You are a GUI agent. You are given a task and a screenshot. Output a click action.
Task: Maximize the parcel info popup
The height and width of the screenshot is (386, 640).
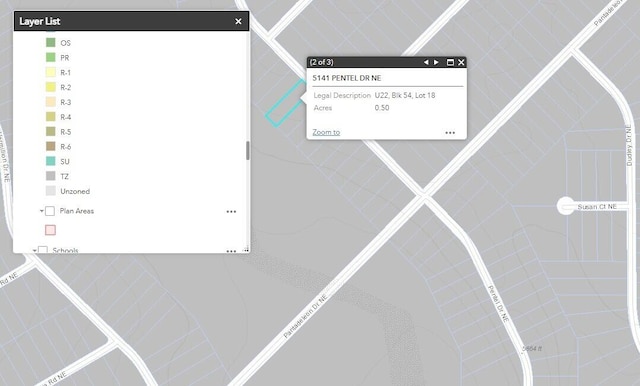tap(450, 62)
